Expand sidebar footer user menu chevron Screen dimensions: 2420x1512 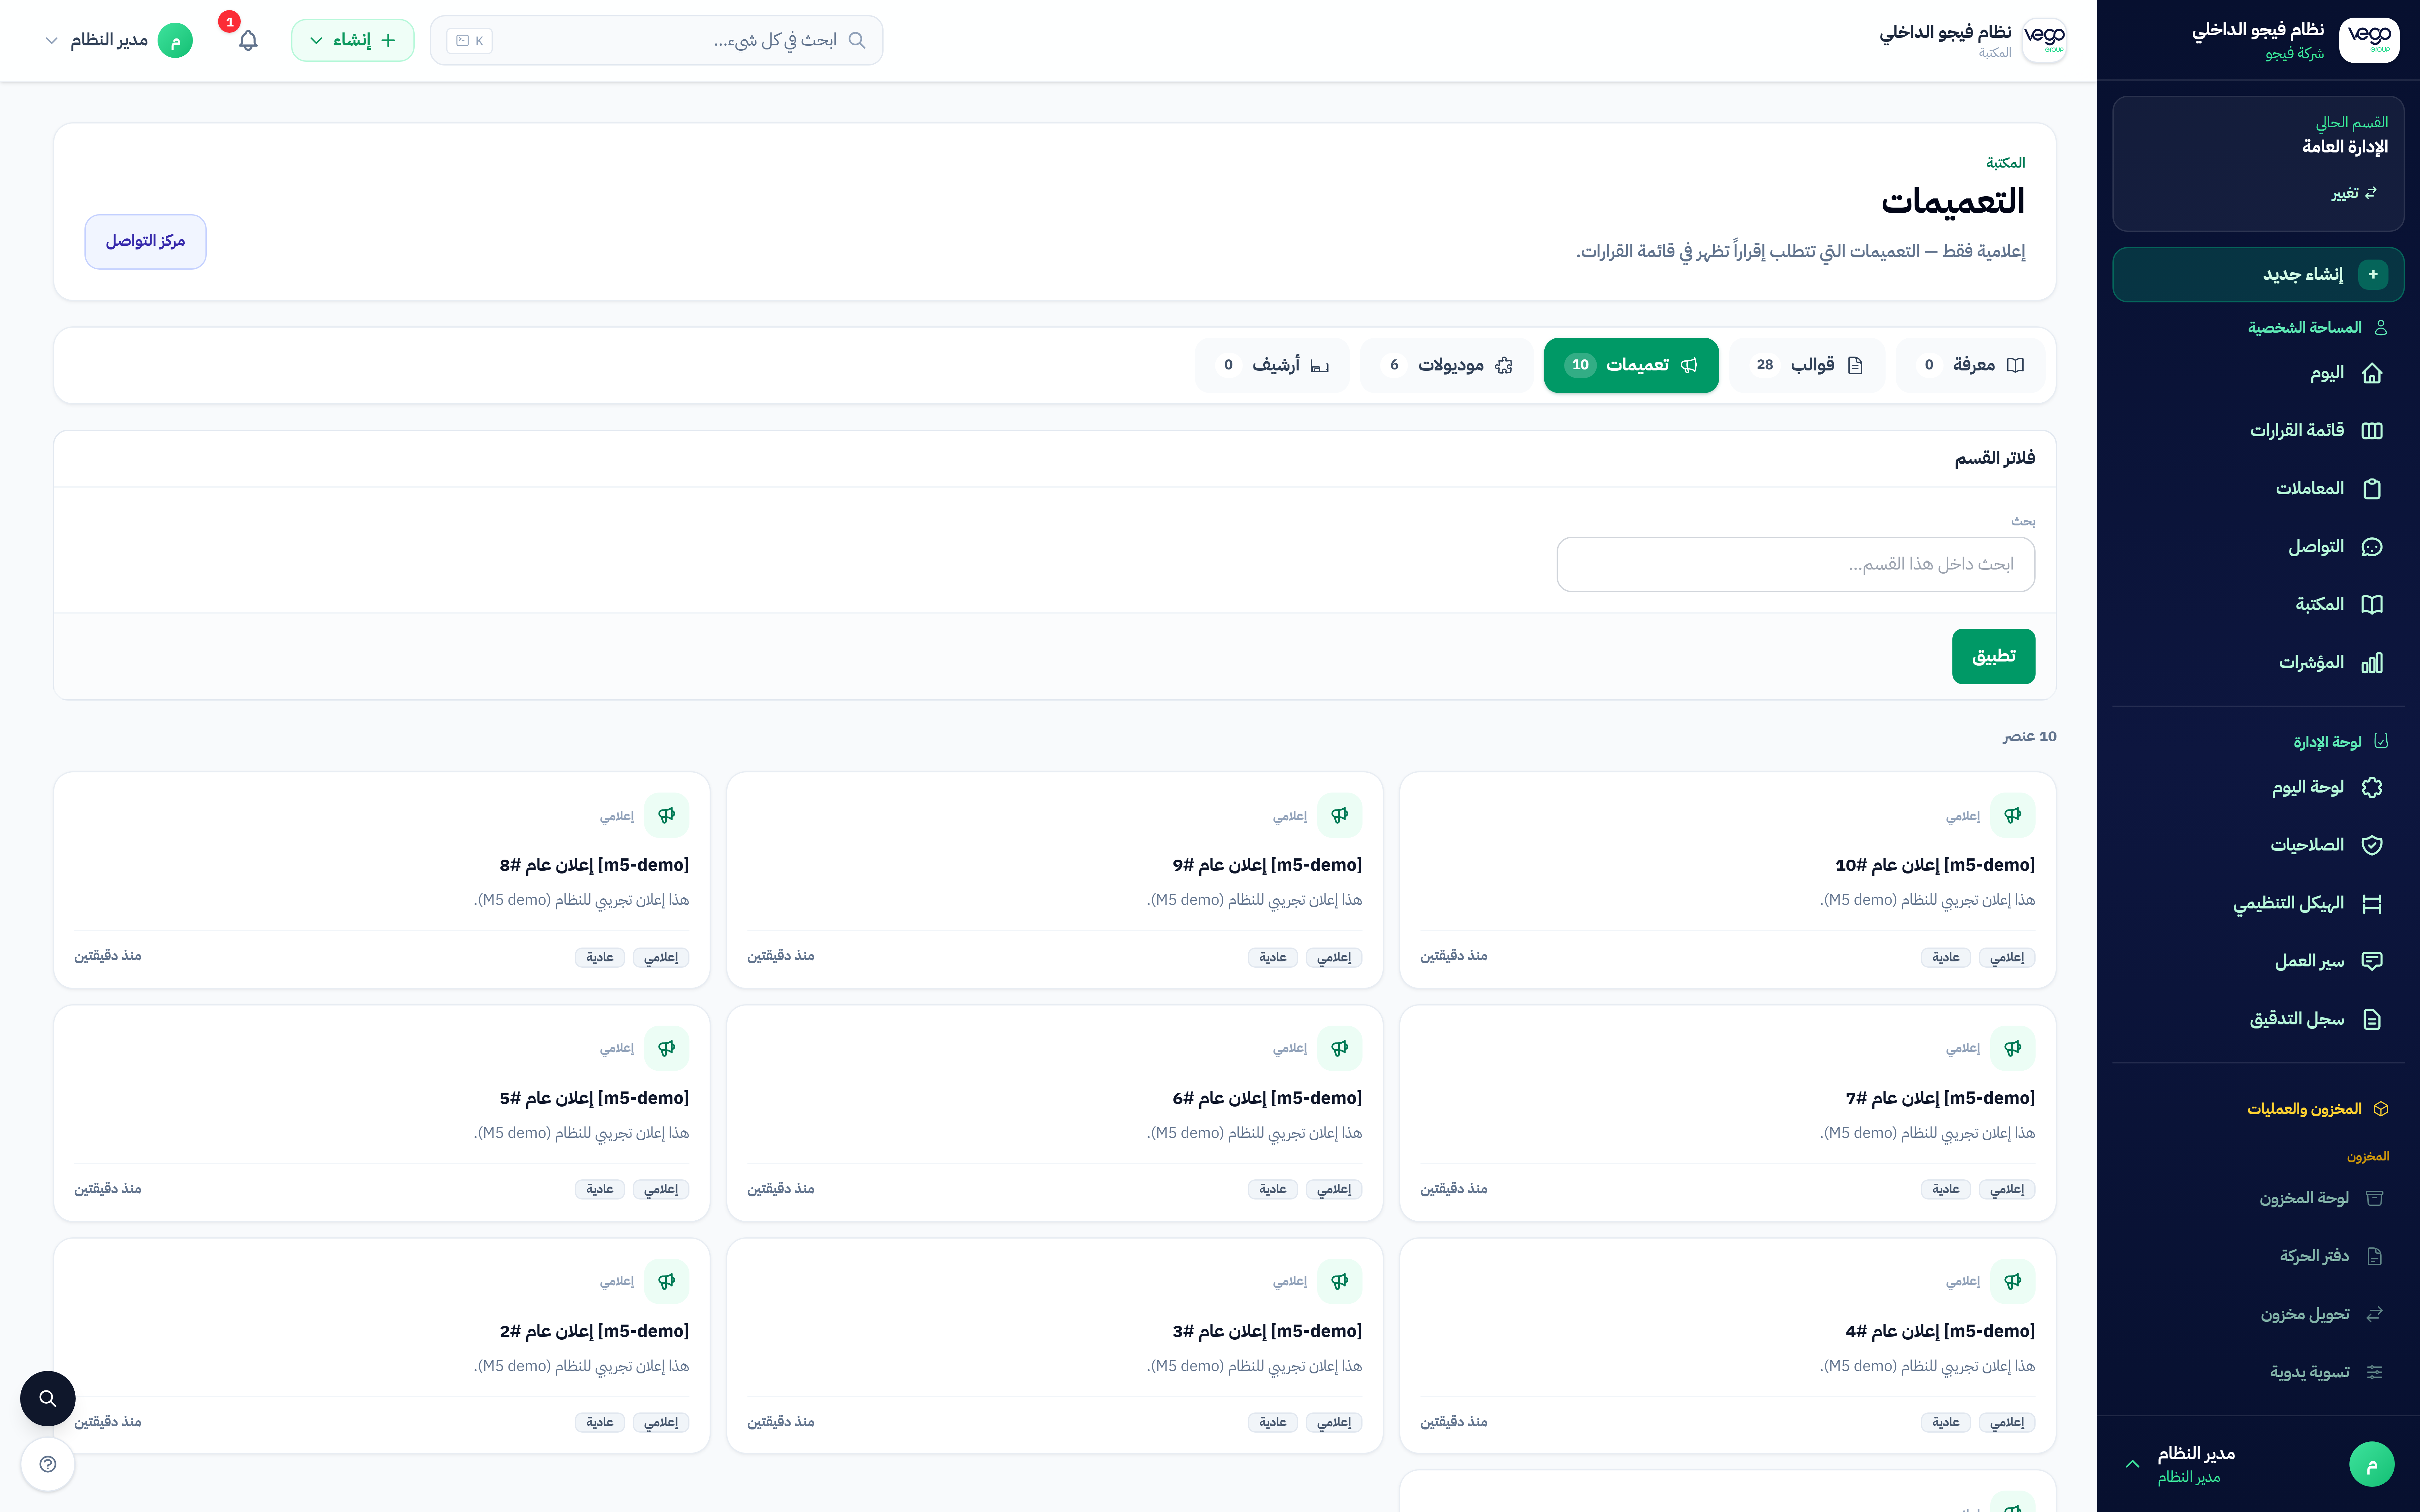point(2132,1464)
